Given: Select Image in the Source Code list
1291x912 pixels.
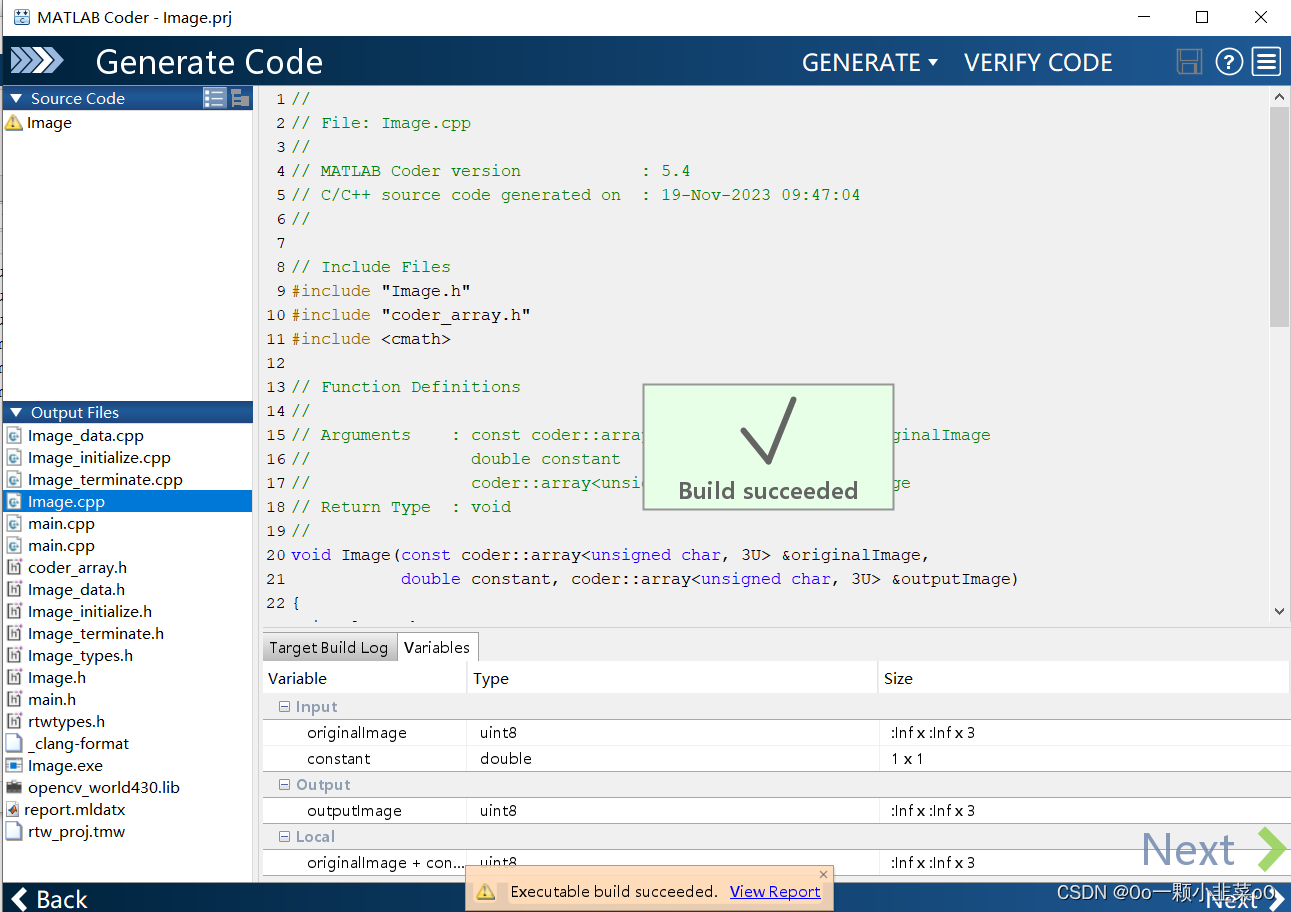Looking at the screenshot, I should point(49,122).
